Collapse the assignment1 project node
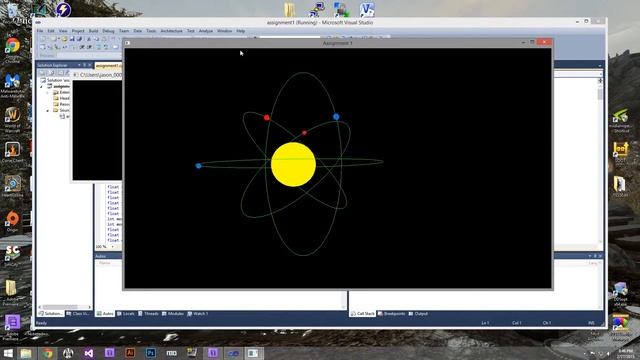The height and width of the screenshot is (360, 640). click(41, 87)
